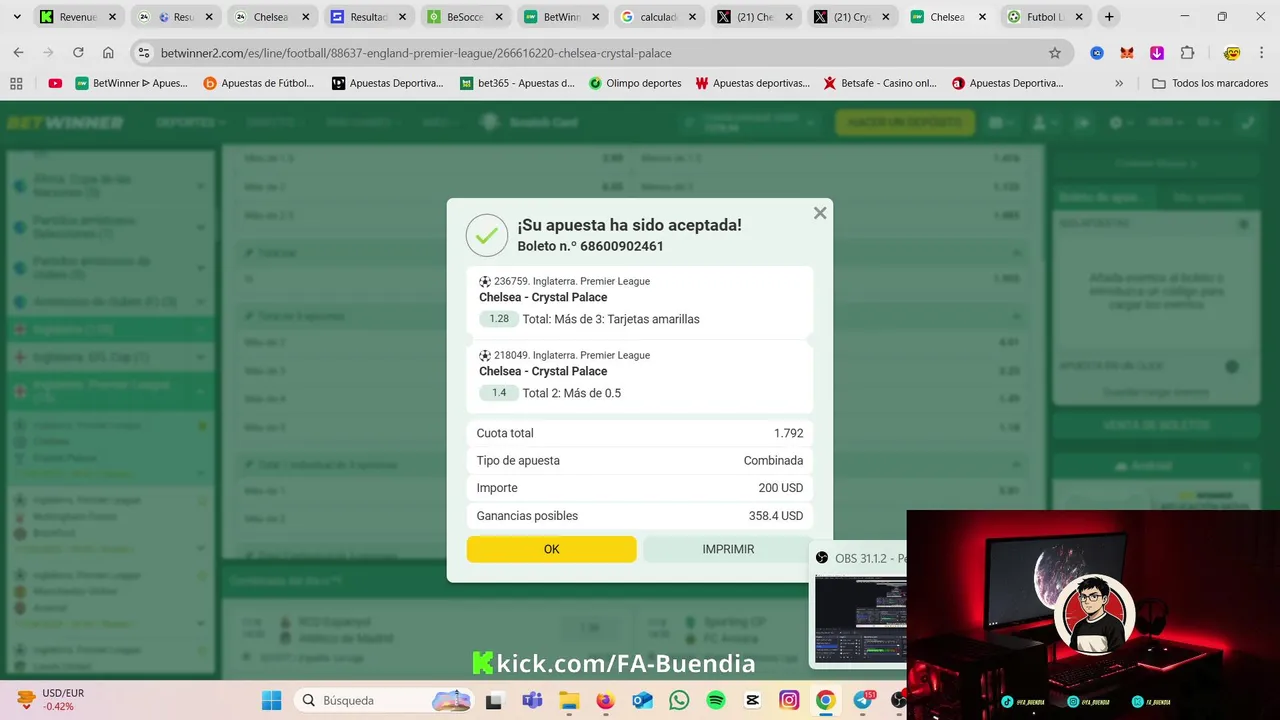
Task: Toggle APUESTA DE UN CLICK switch
Action: click(x=1232, y=367)
